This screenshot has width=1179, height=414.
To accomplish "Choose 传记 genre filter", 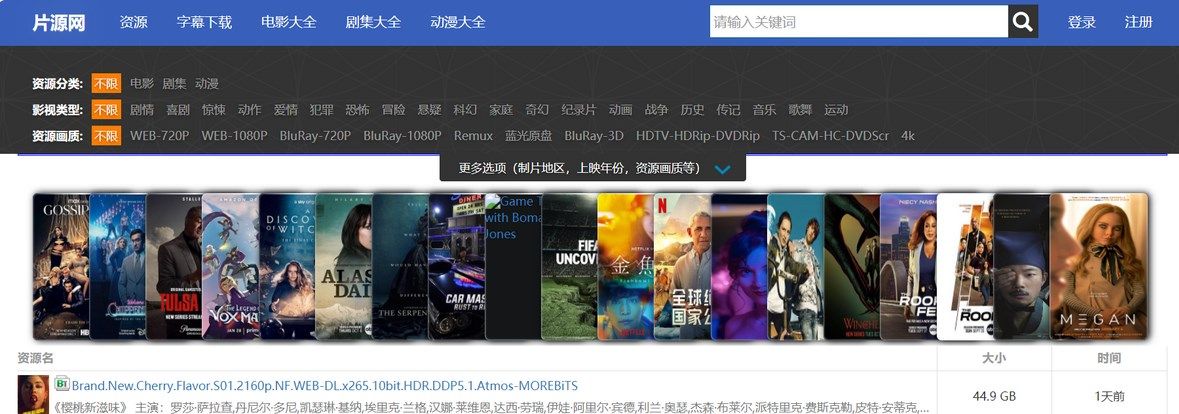I will click(x=729, y=110).
